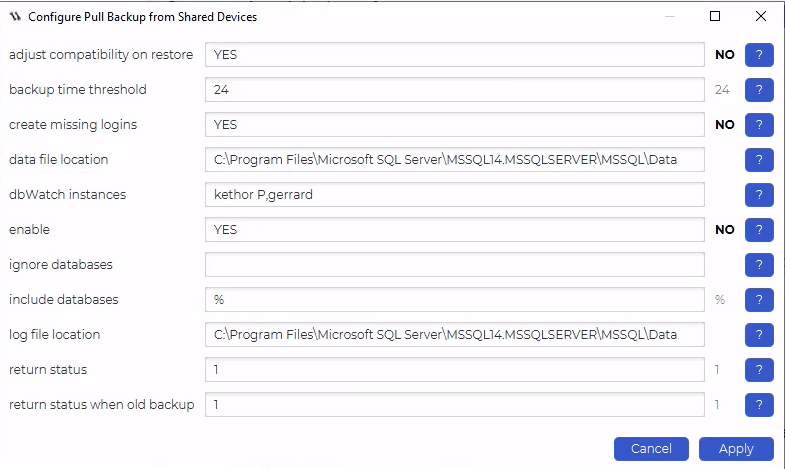The width and height of the screenshot is (785, 469).
Task: Click help icon for data file location
Action: pos(759,160)
